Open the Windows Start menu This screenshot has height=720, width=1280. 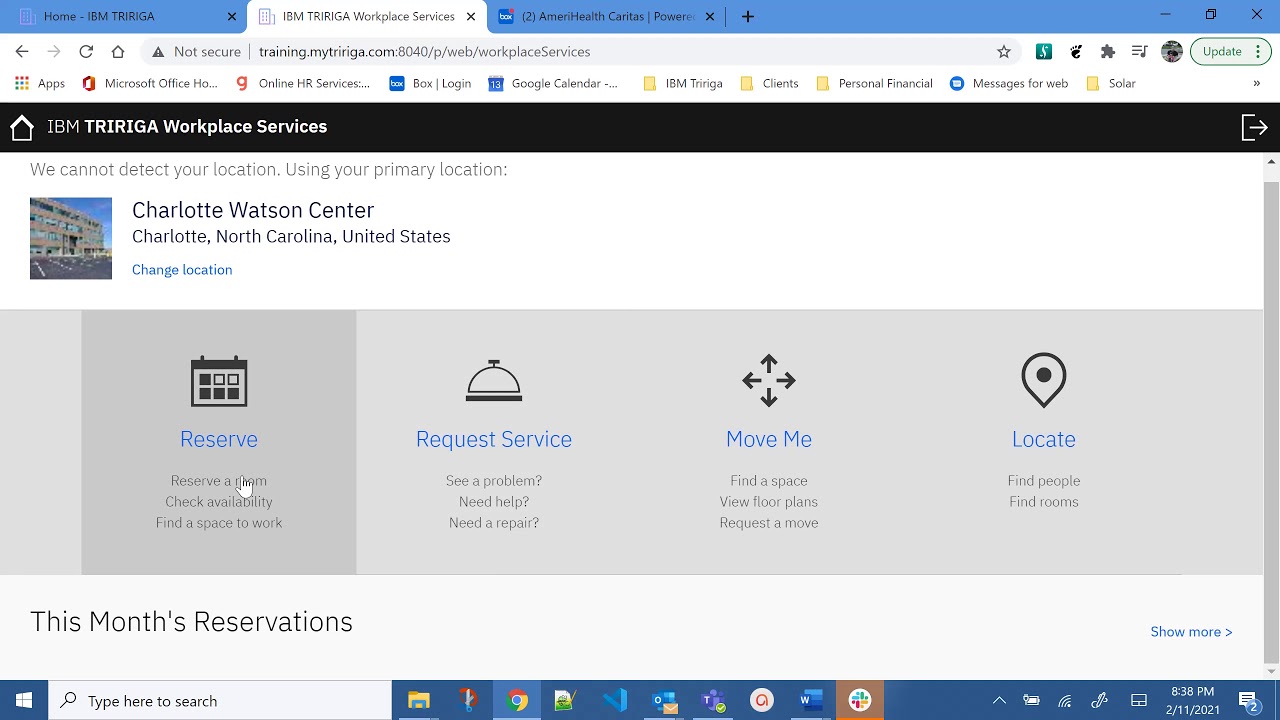(x=24, y=701)
